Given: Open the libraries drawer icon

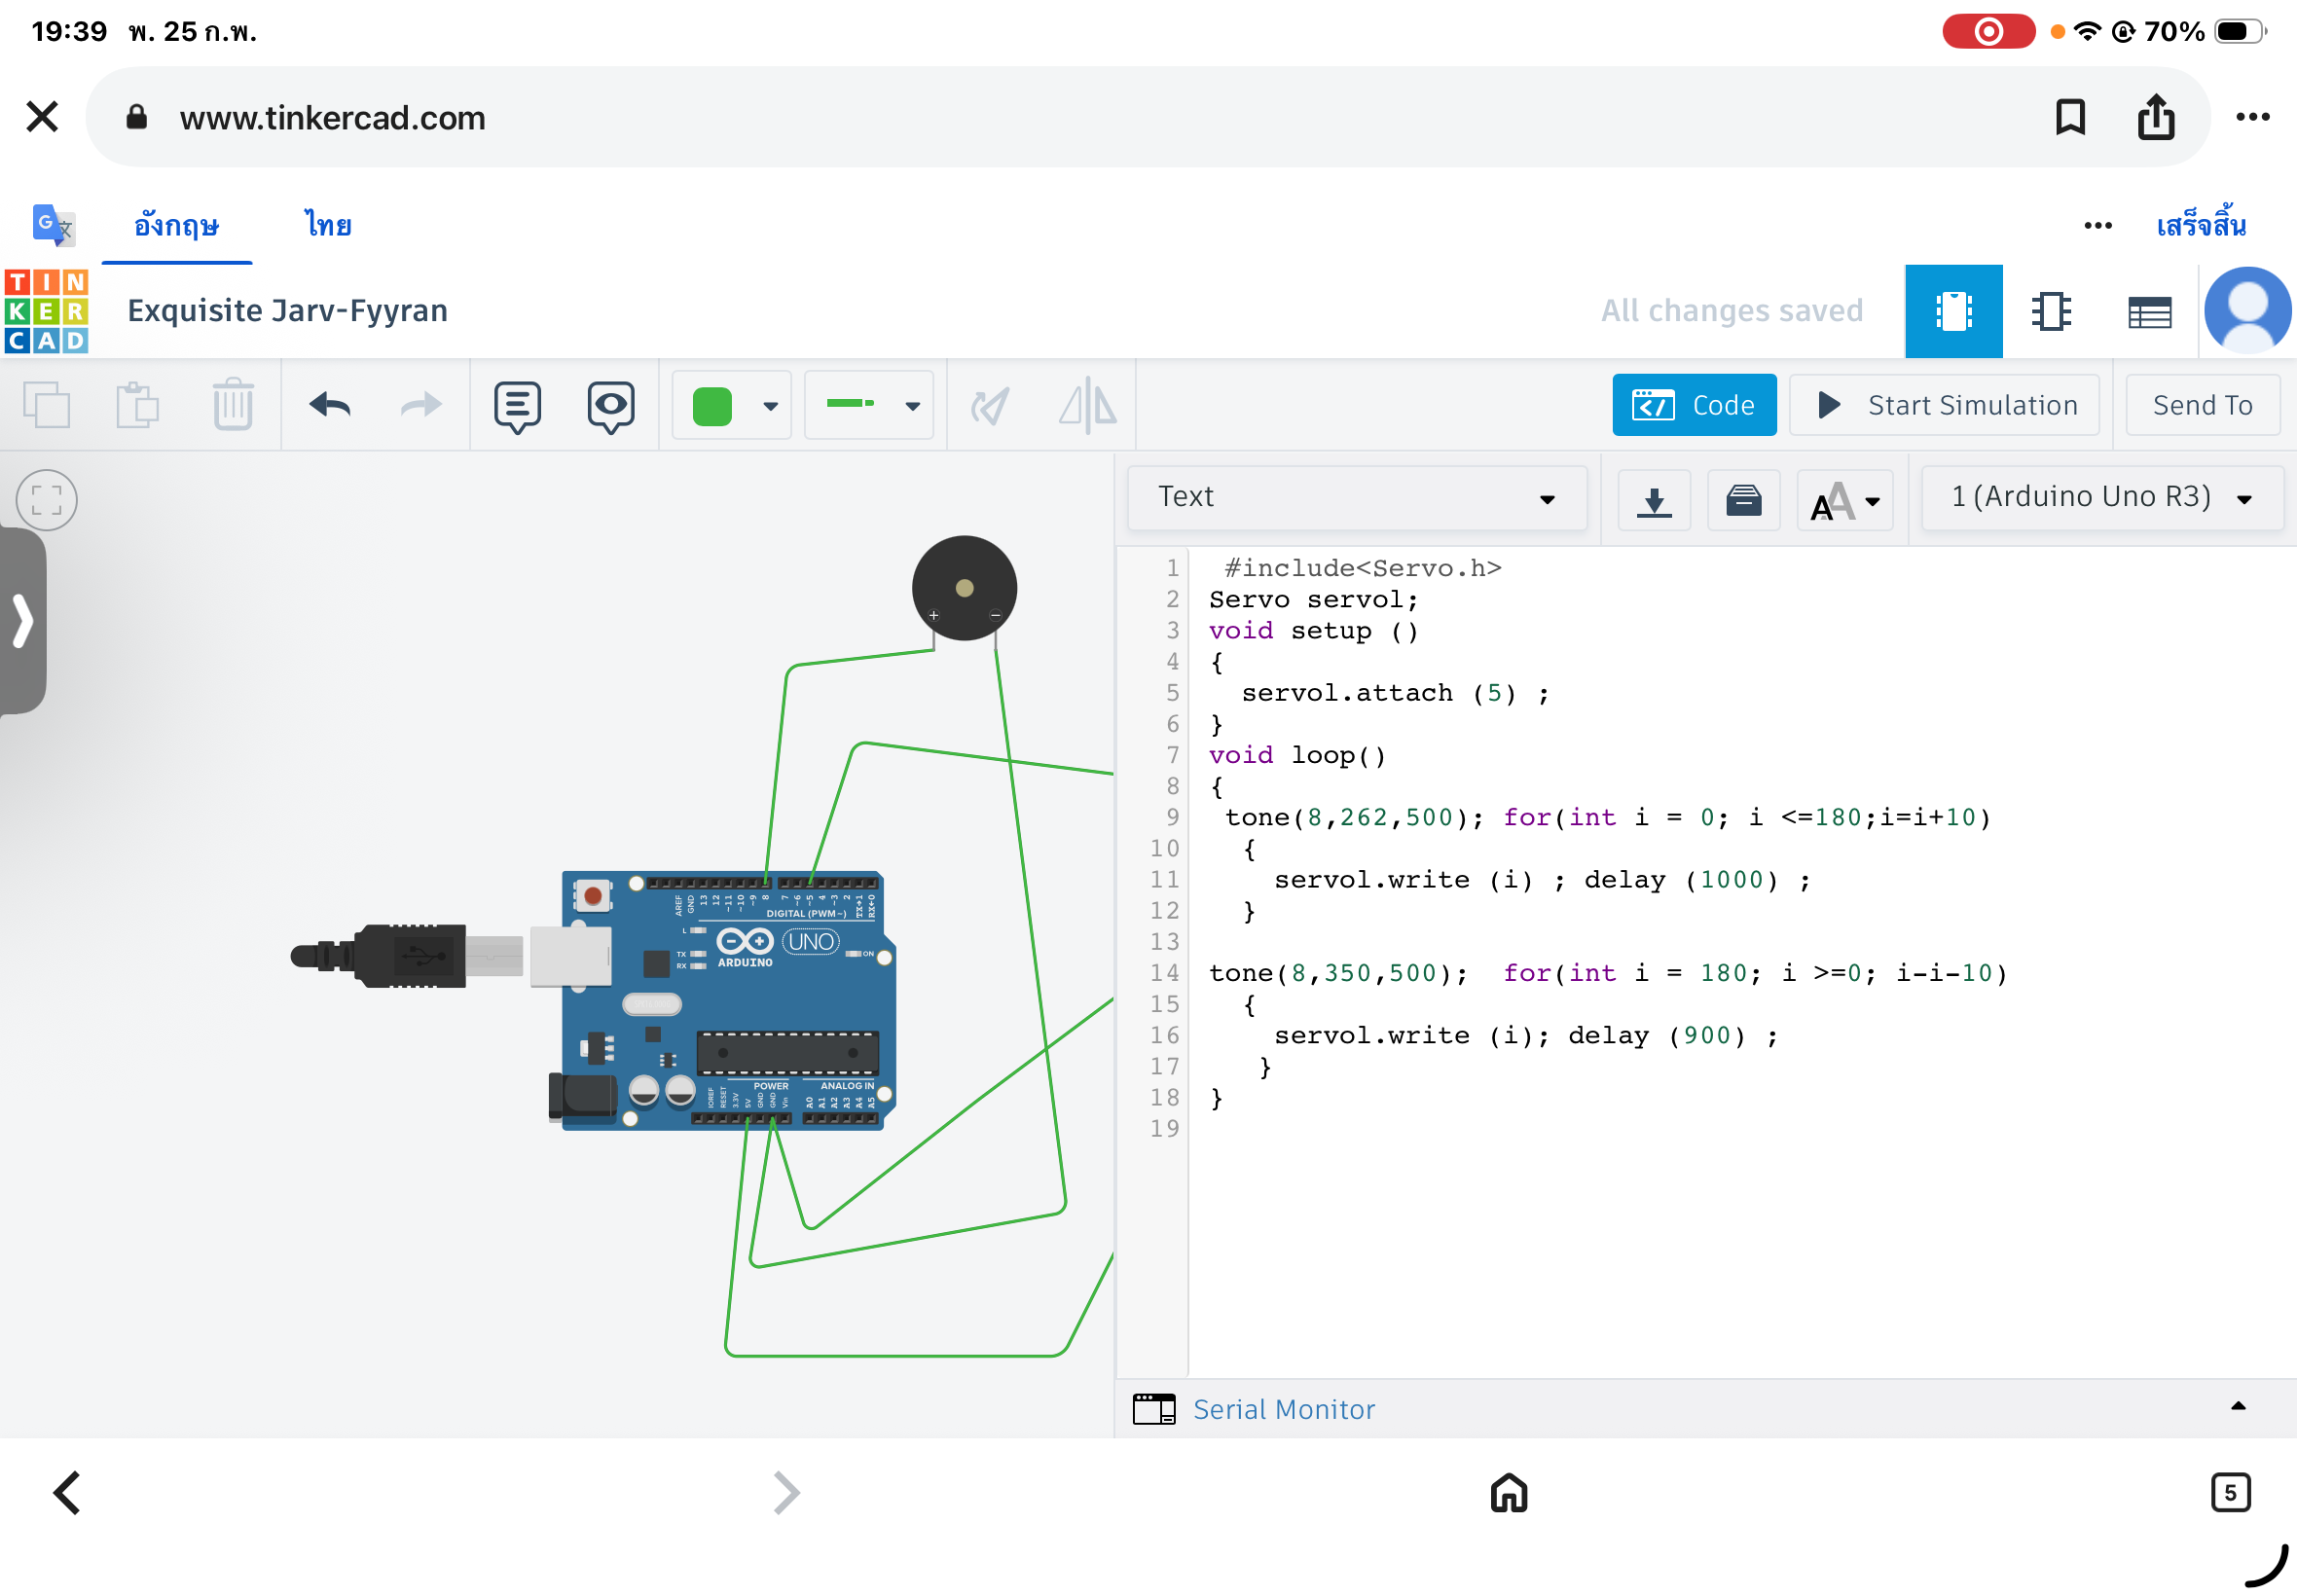Looking at the screenshot, I should [x=1743, y=499].
